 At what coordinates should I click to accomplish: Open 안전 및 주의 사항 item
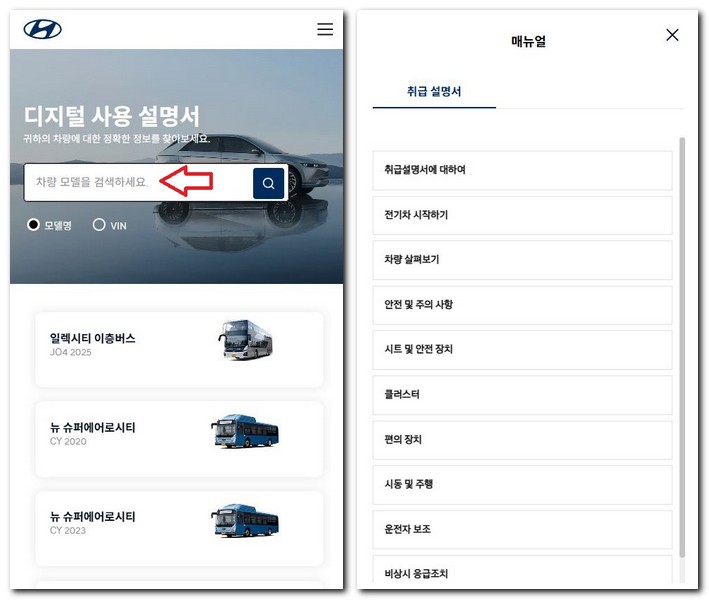click(522, 305)
